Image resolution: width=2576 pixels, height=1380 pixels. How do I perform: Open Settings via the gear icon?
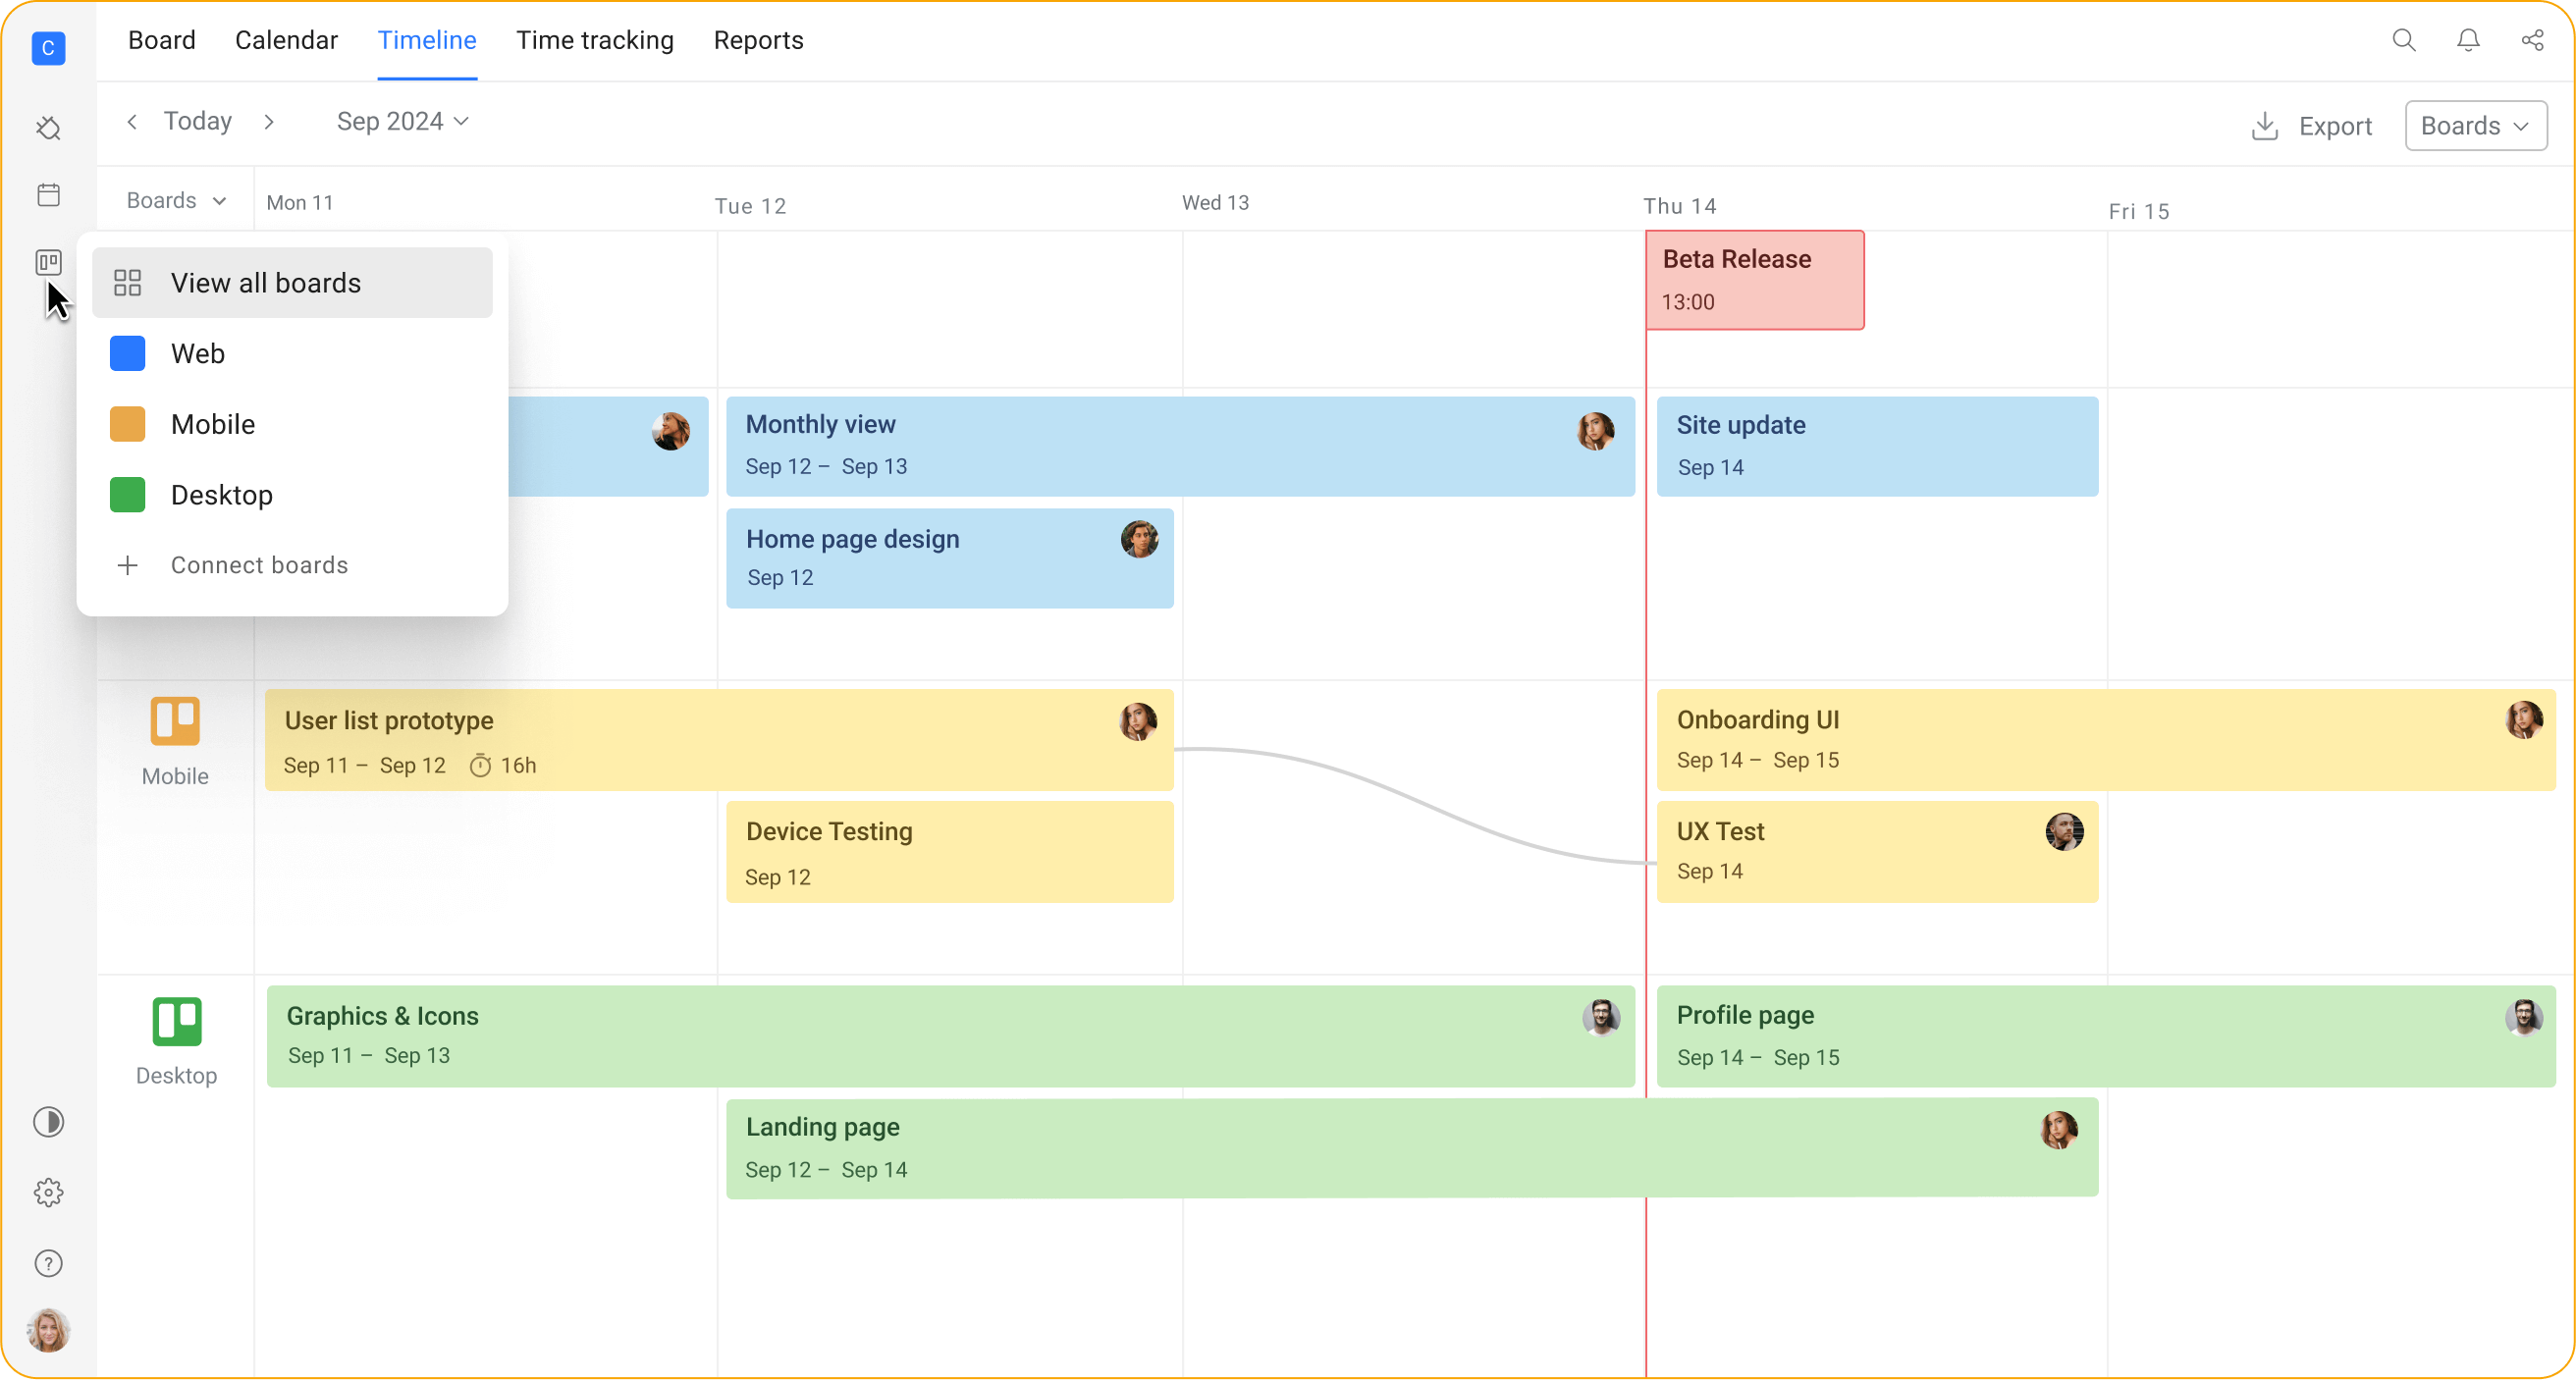pyautogui.click(x=48, y=1191)
